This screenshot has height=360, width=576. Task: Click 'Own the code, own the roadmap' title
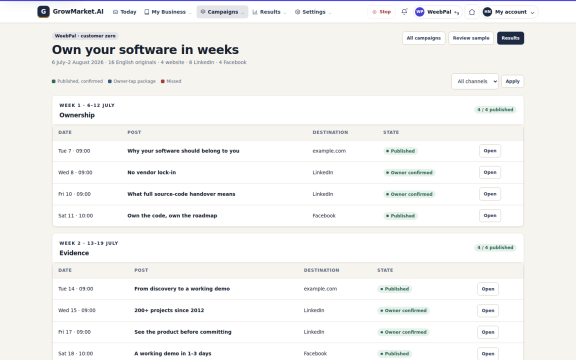pyautogui.click(x=172, y=216)
